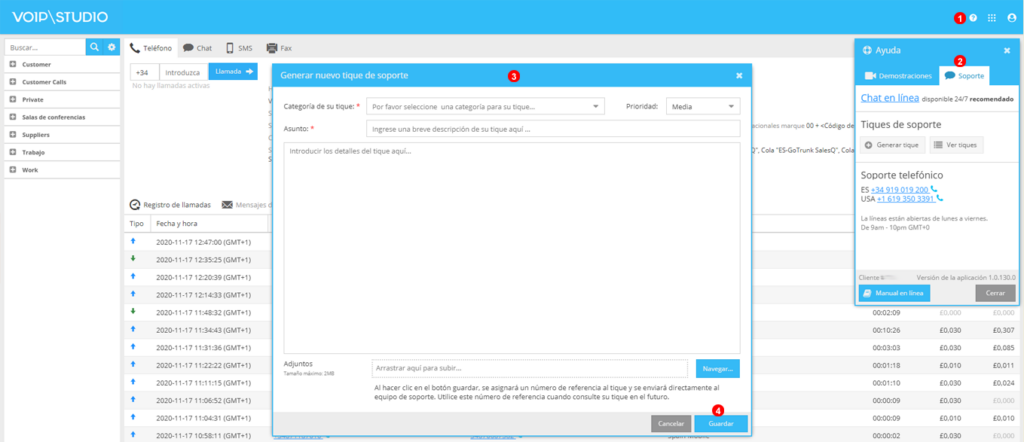The image size is (1024, 442).
Task: Expand the Customer contact group
Action: pos(13,65)
